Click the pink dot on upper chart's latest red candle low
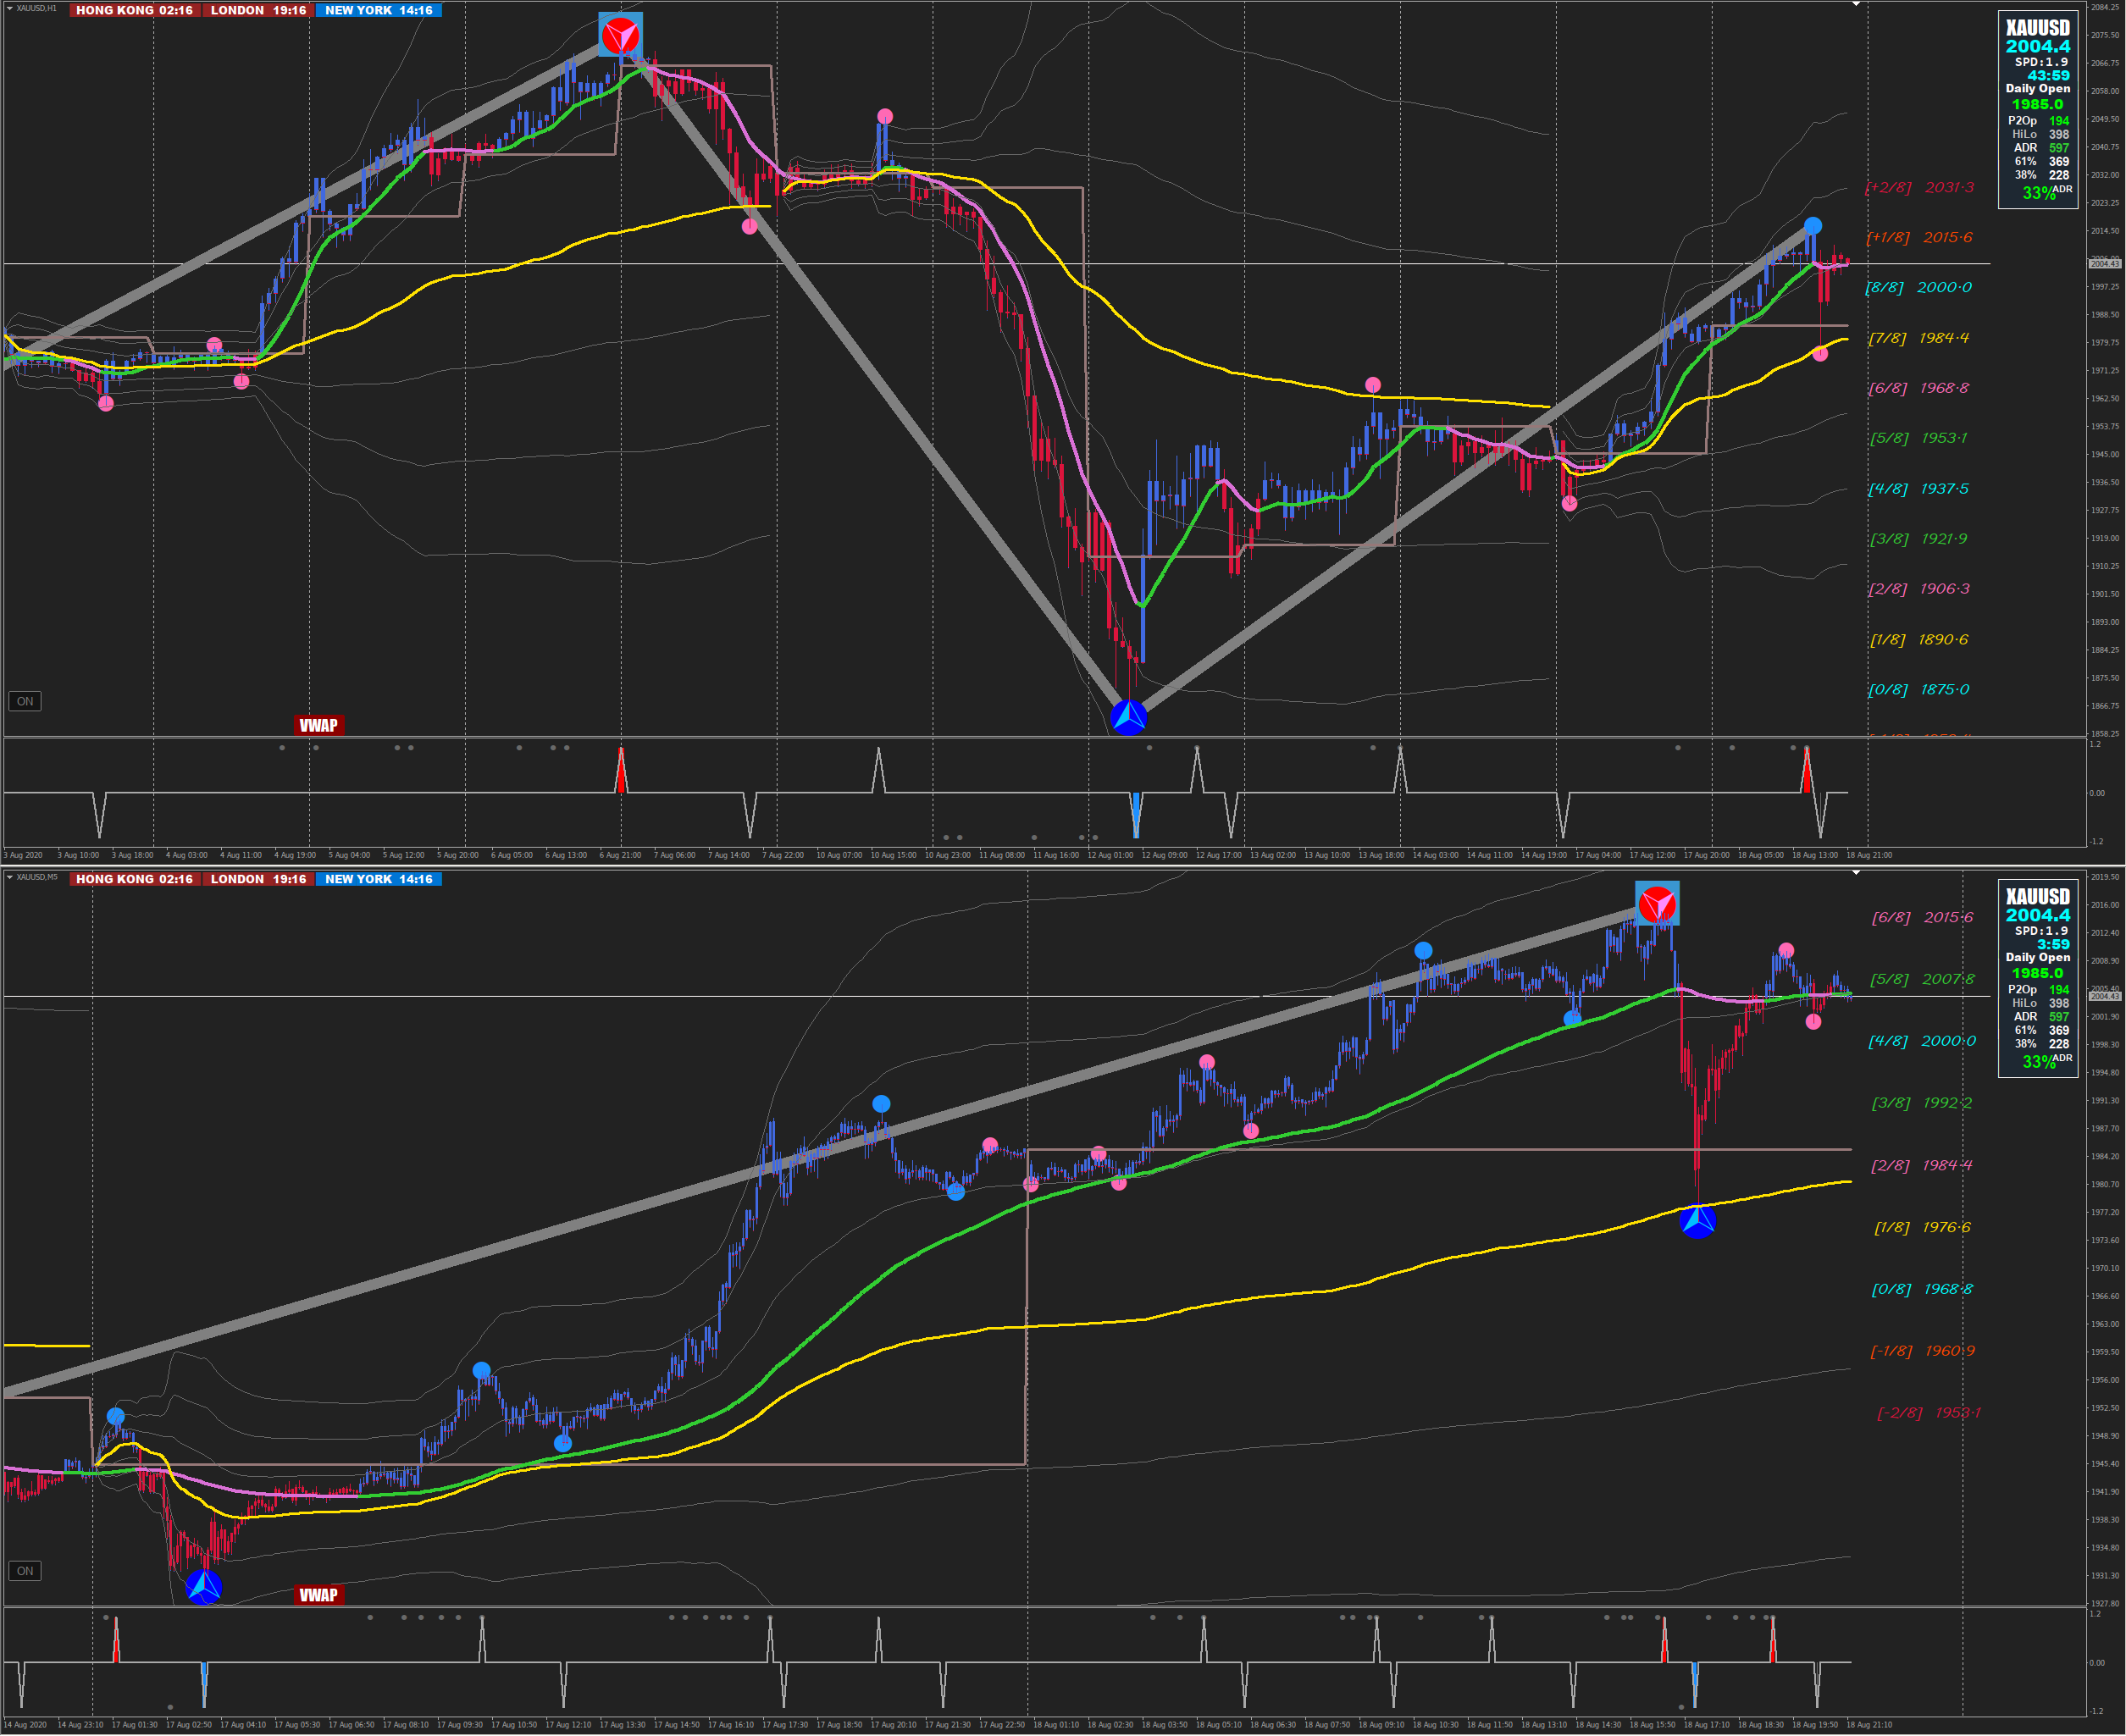Viewport: 2126px width, 1736px height. (1820, 354)
